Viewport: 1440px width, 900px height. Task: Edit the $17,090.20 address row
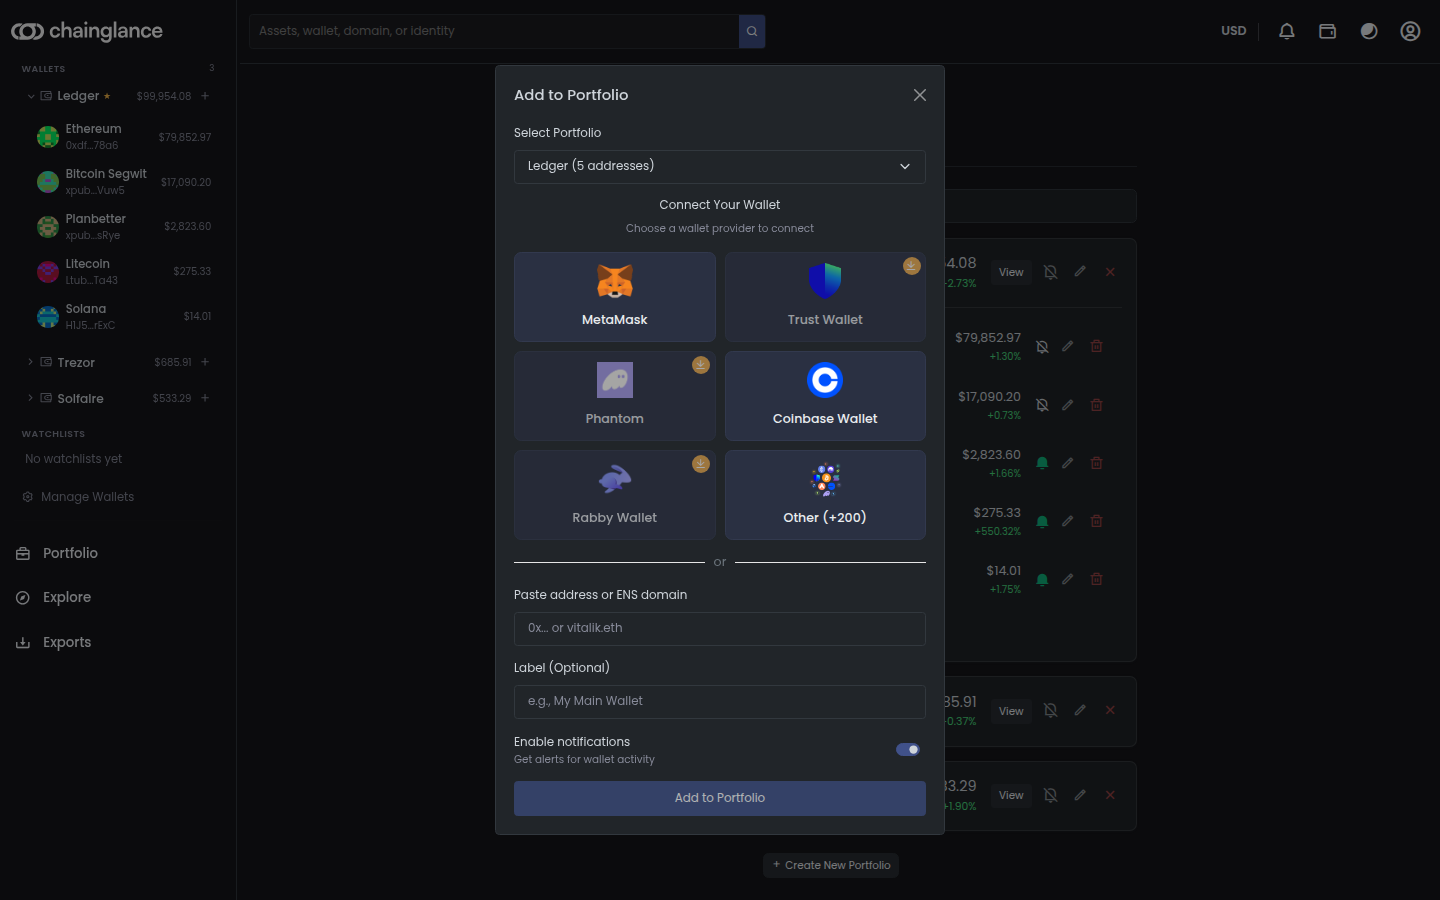1068,405
